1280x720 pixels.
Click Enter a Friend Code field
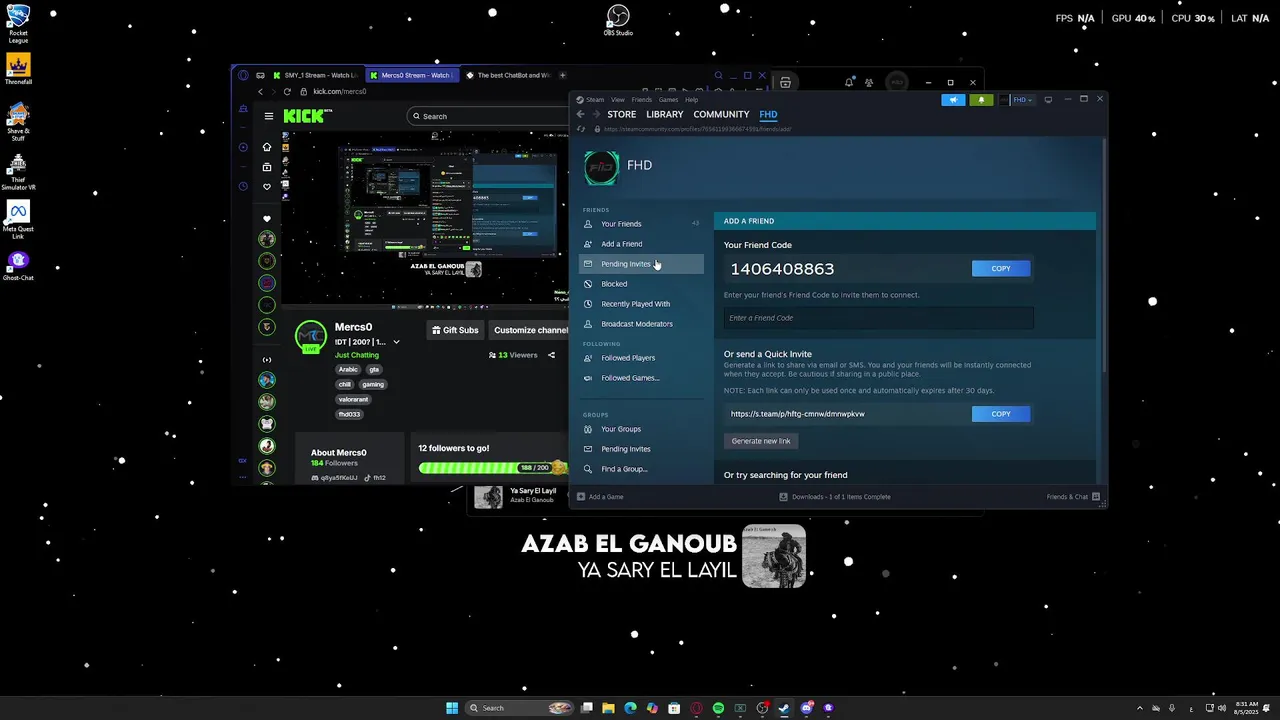pyautogui.click(x=879, y=318)
